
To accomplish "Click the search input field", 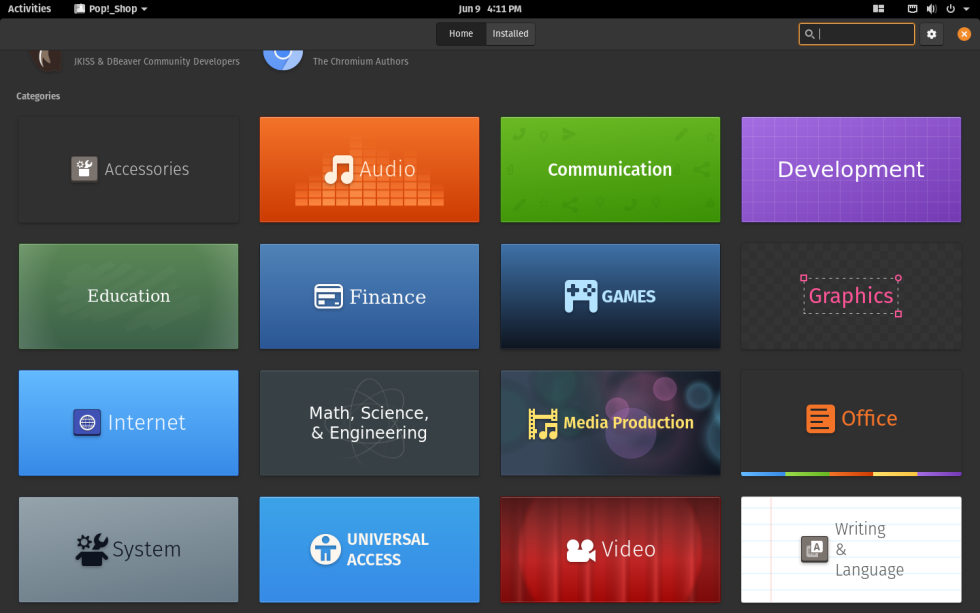I will pos(863,34).
